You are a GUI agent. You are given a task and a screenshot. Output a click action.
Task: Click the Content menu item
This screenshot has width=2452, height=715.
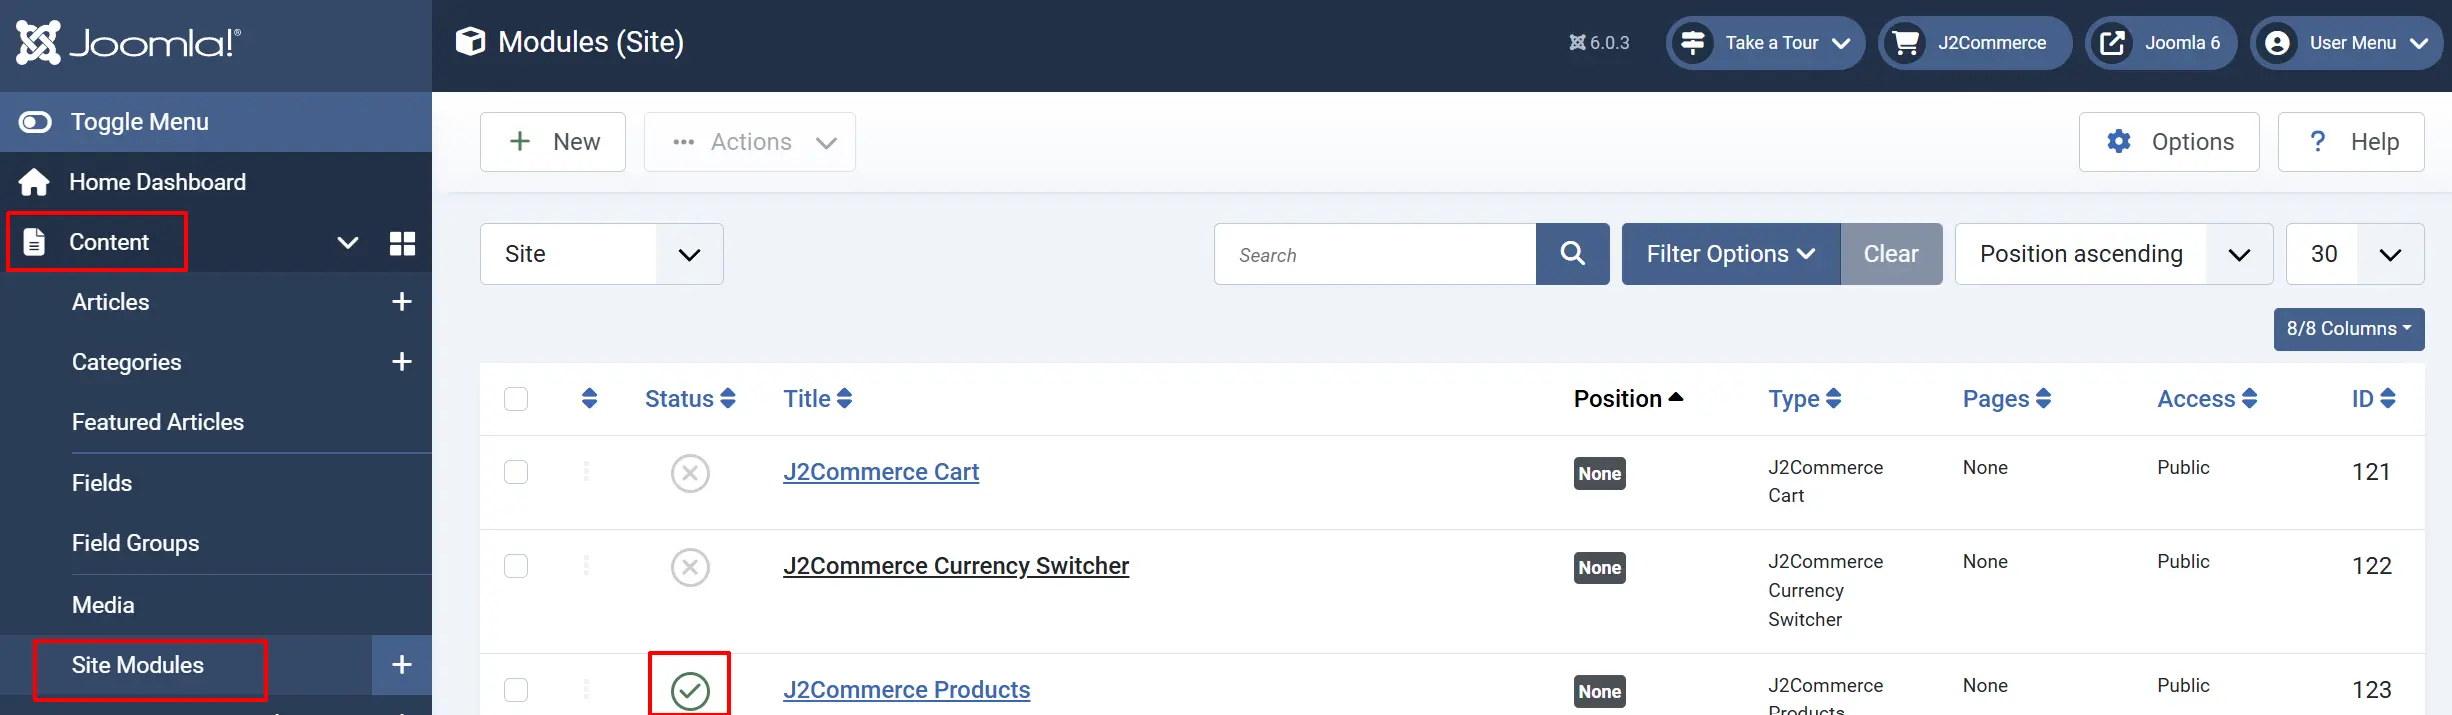pos(109,242)
